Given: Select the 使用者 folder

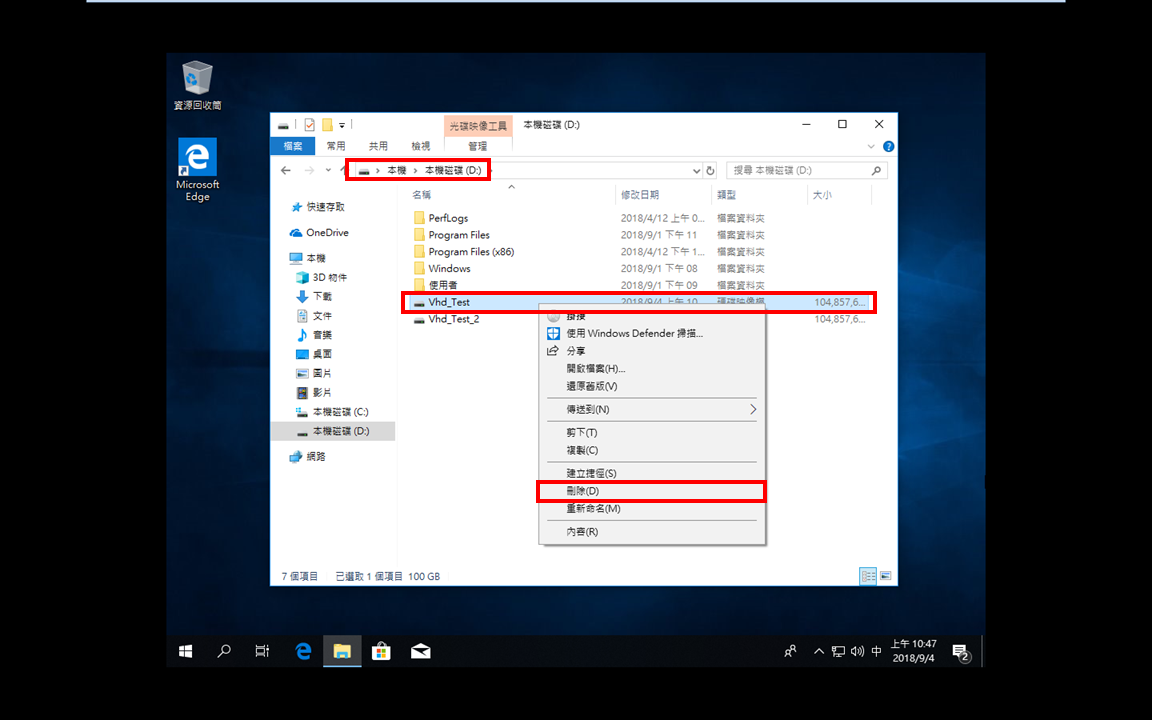Looking at the screenshot, I should coord(442,285).
